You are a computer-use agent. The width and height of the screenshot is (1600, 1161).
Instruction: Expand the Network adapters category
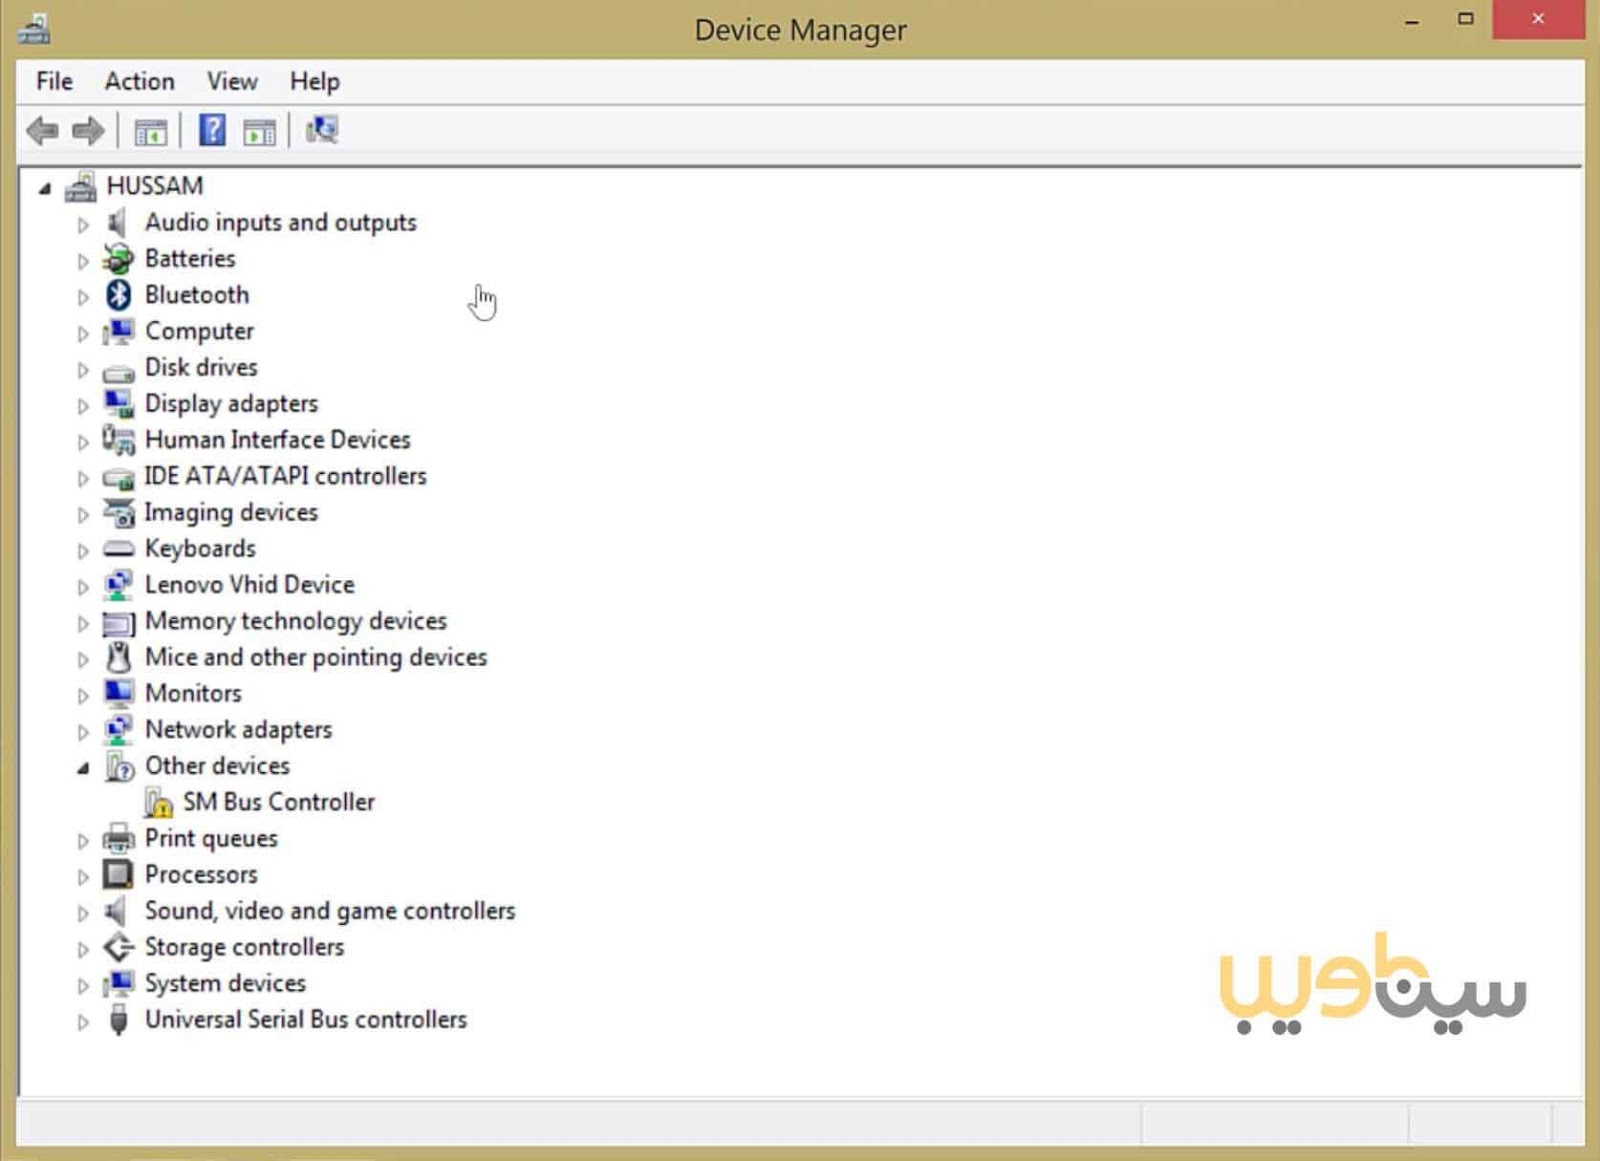pos(83,731)
